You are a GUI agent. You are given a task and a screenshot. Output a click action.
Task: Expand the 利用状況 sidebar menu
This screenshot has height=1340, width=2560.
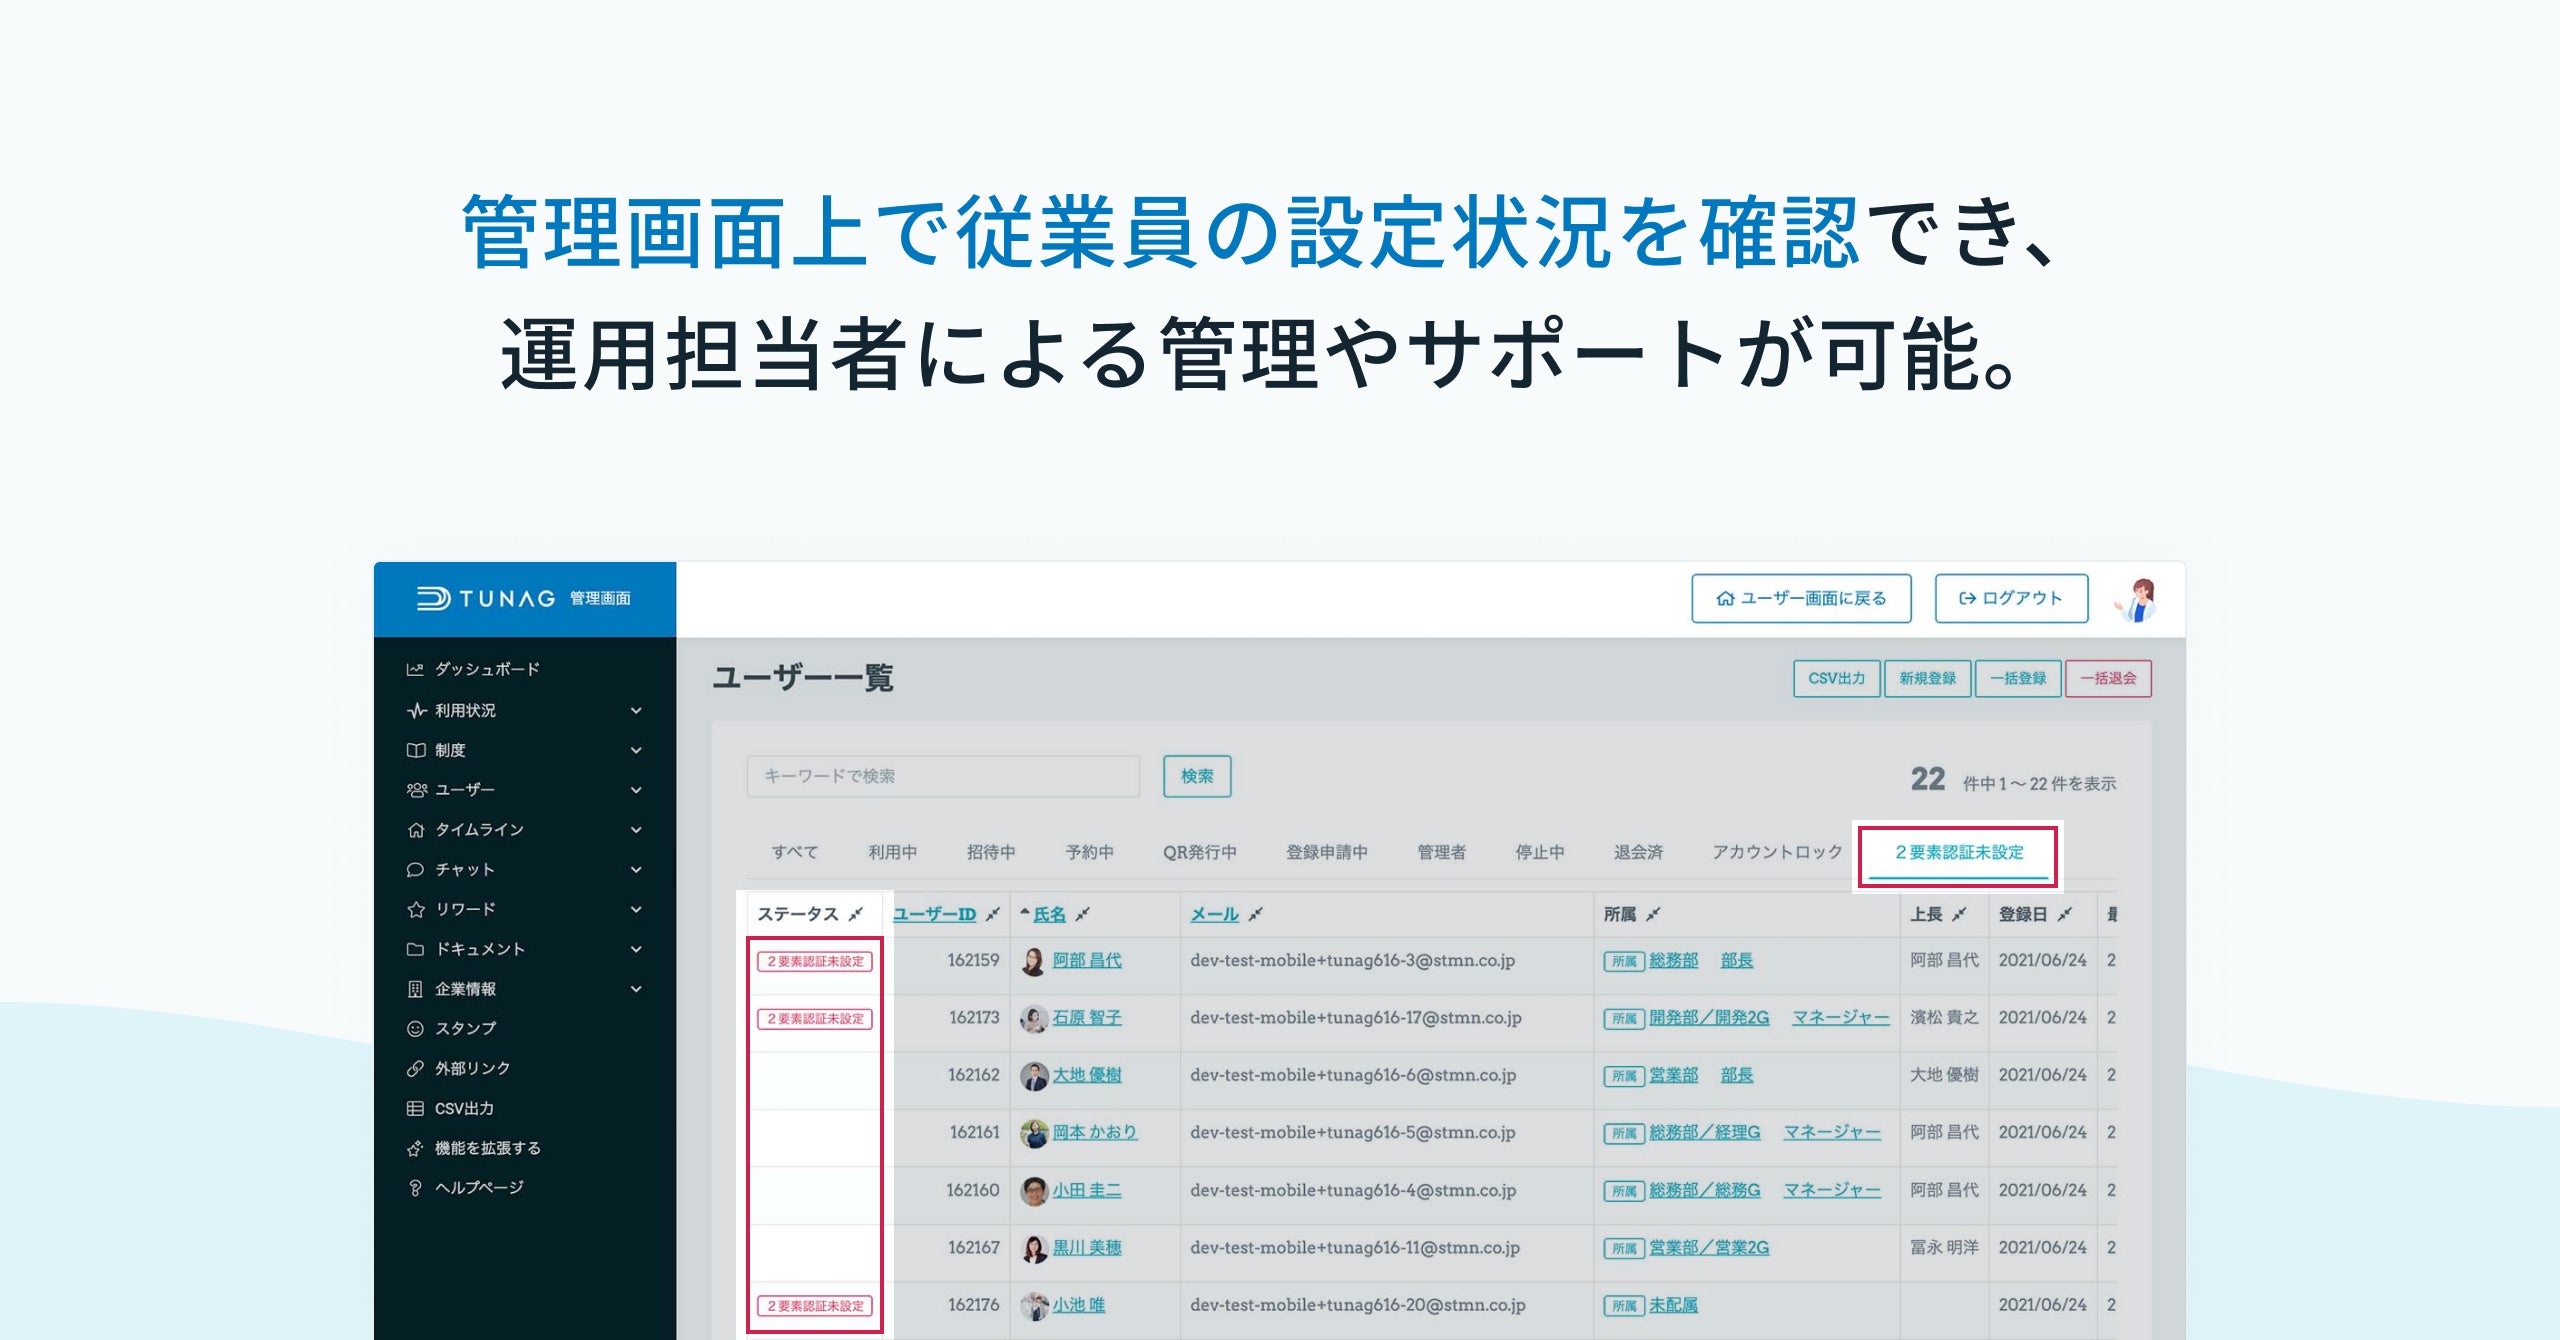click(x=636, y=710)
